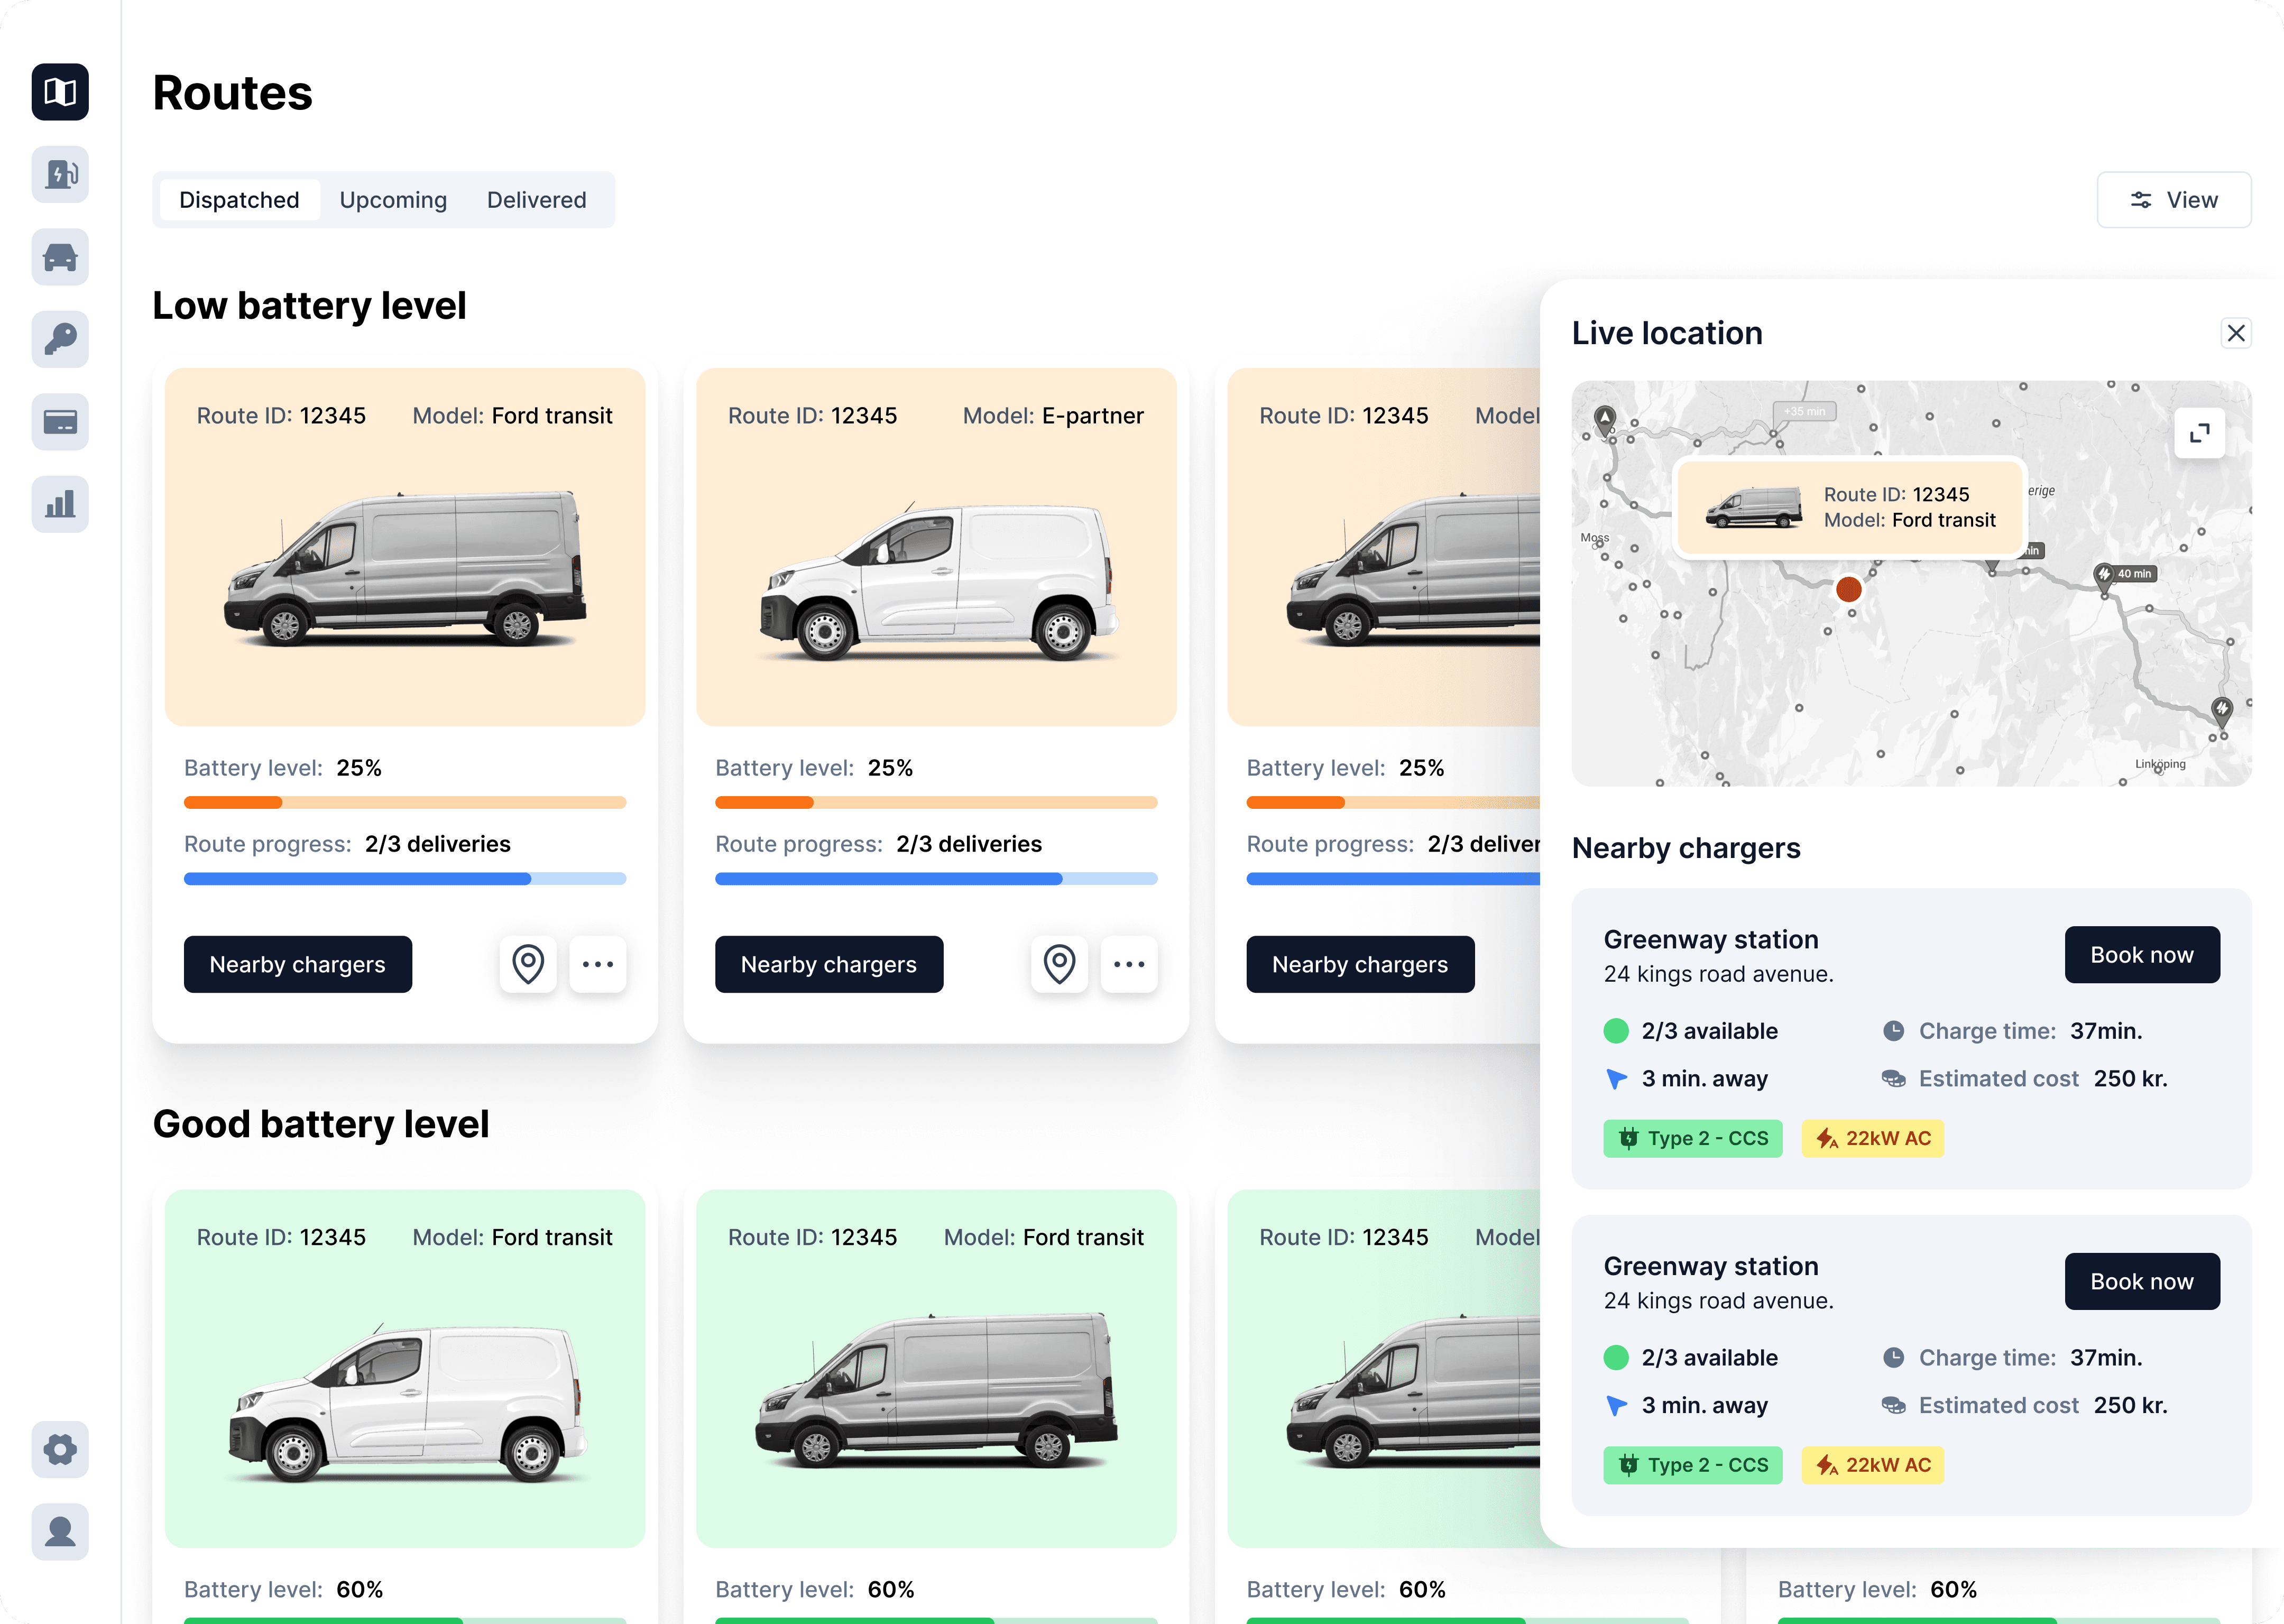Open the View options button
Image resolution: width=2284 pixels, height=1624 pixels.
tap(2174, 200)
